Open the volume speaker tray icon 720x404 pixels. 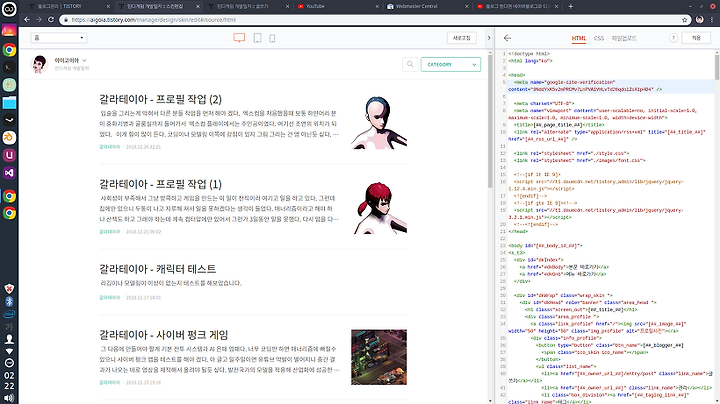point(9,398)
